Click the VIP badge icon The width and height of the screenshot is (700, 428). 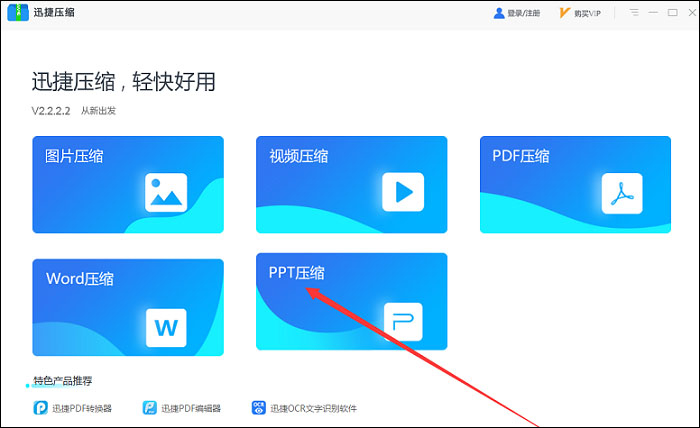pos(564,13)
